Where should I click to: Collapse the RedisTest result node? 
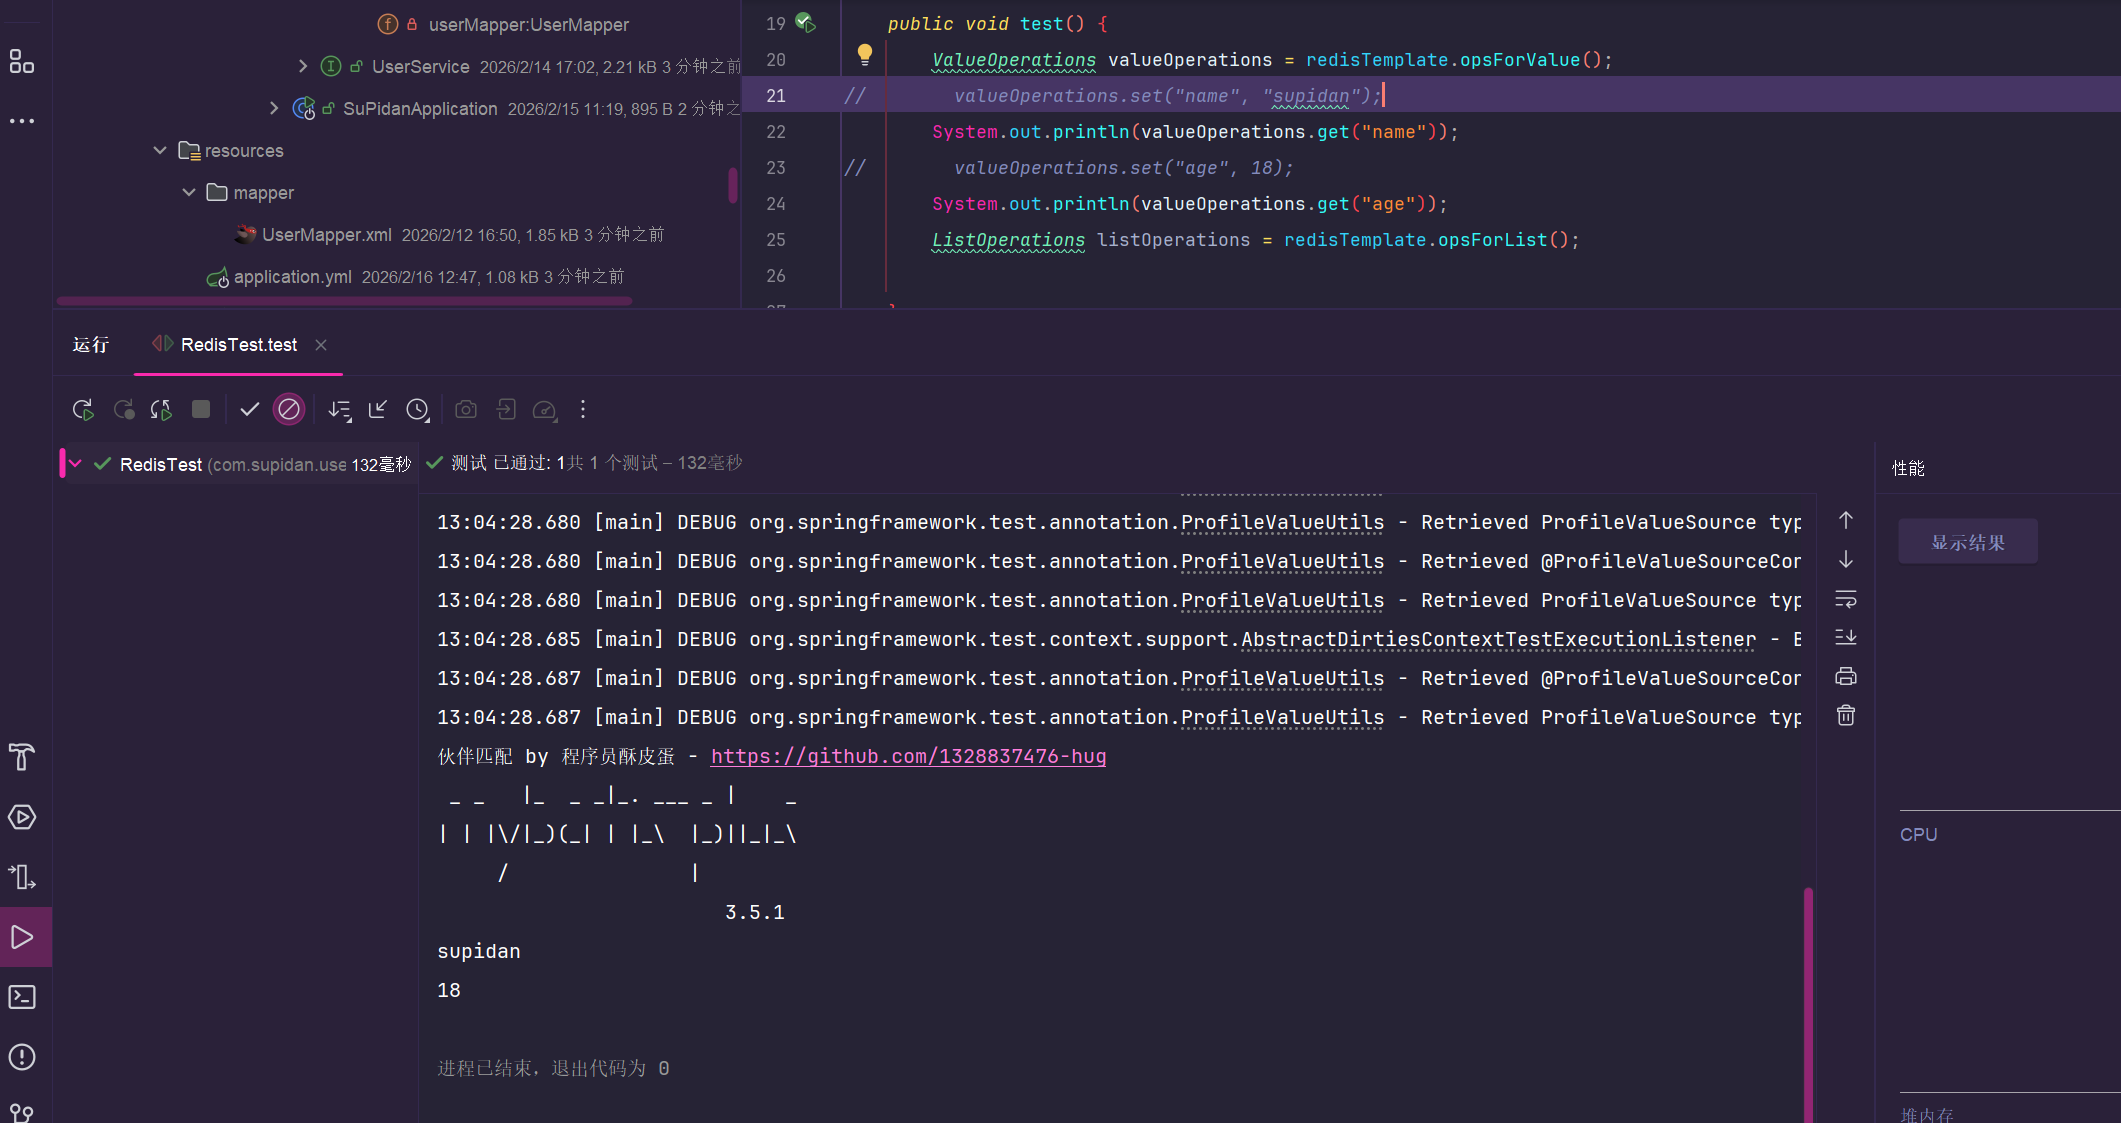(76, 464)
